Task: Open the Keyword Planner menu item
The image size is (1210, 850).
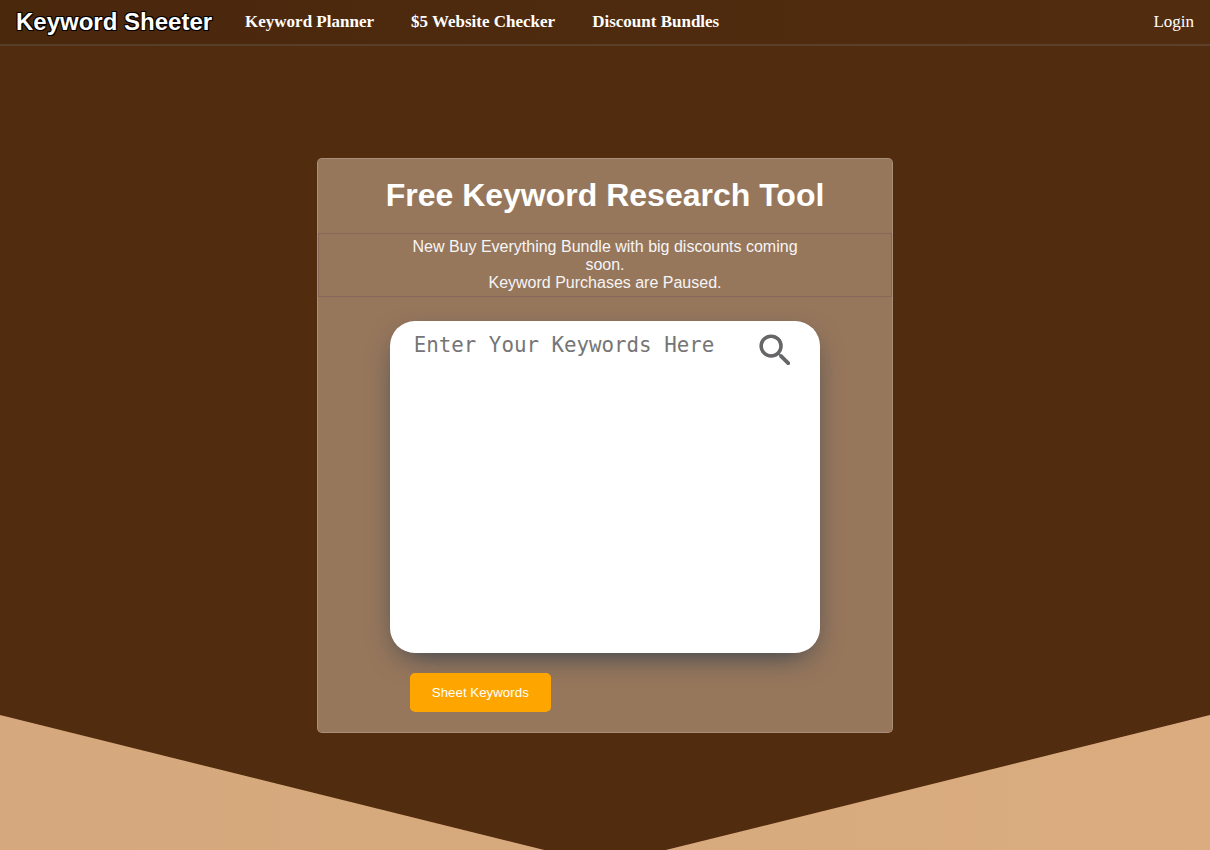Action: pyautogui.click(x=309, y=22)
